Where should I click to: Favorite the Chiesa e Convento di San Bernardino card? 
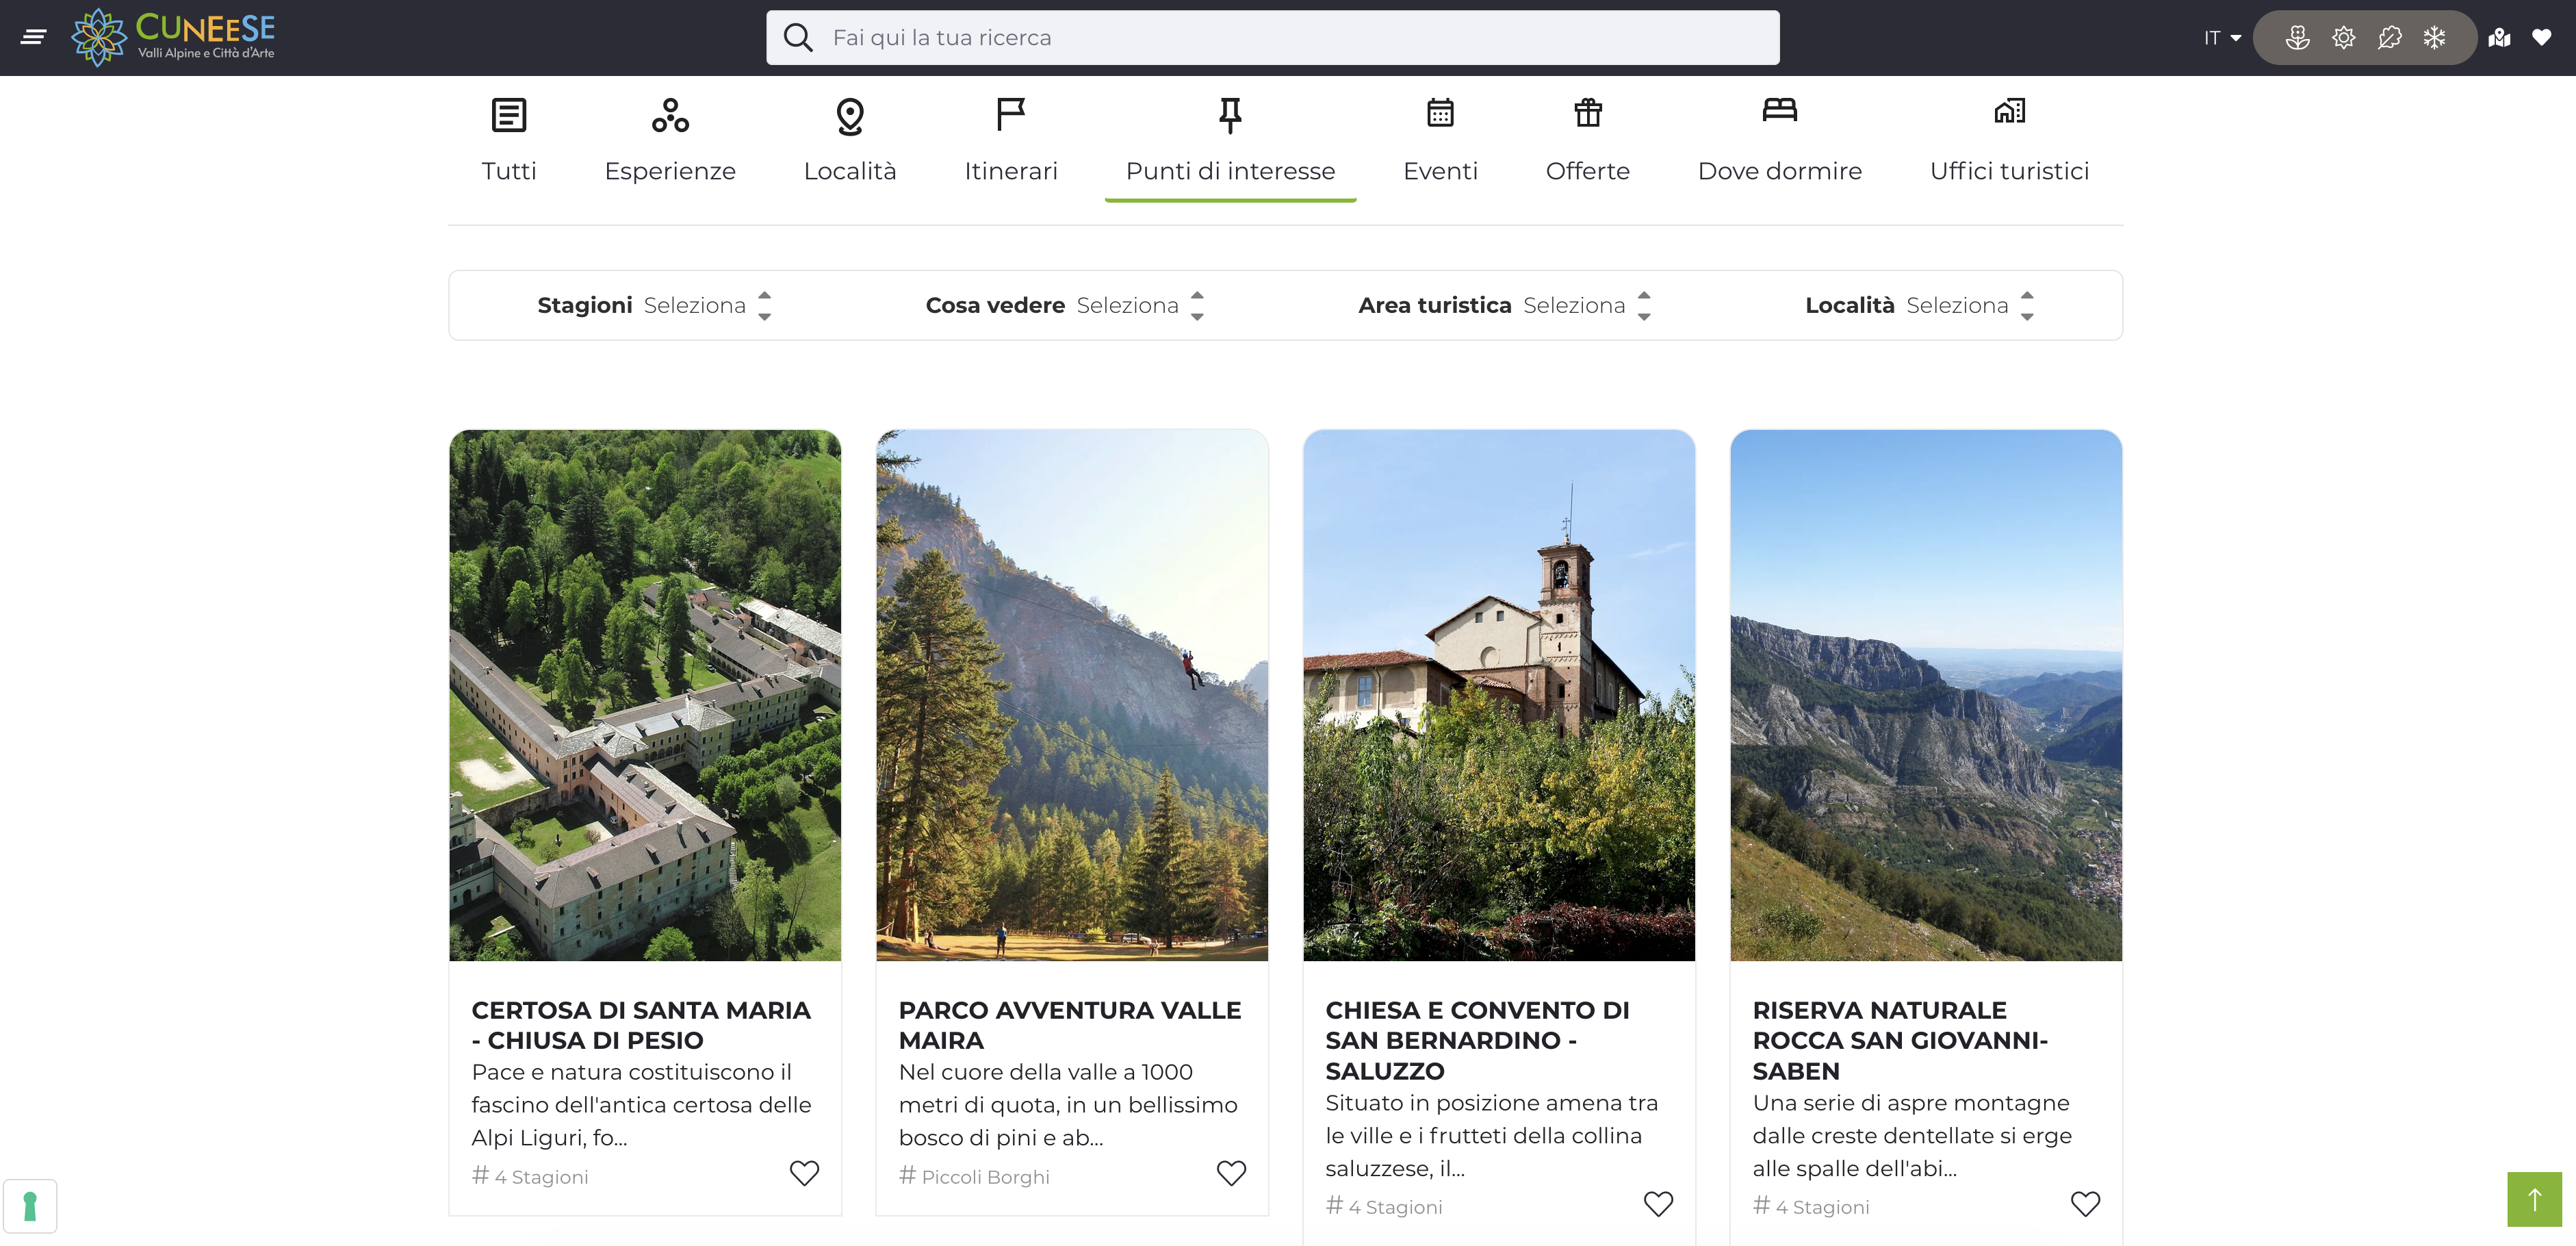click(1659, 1204)
